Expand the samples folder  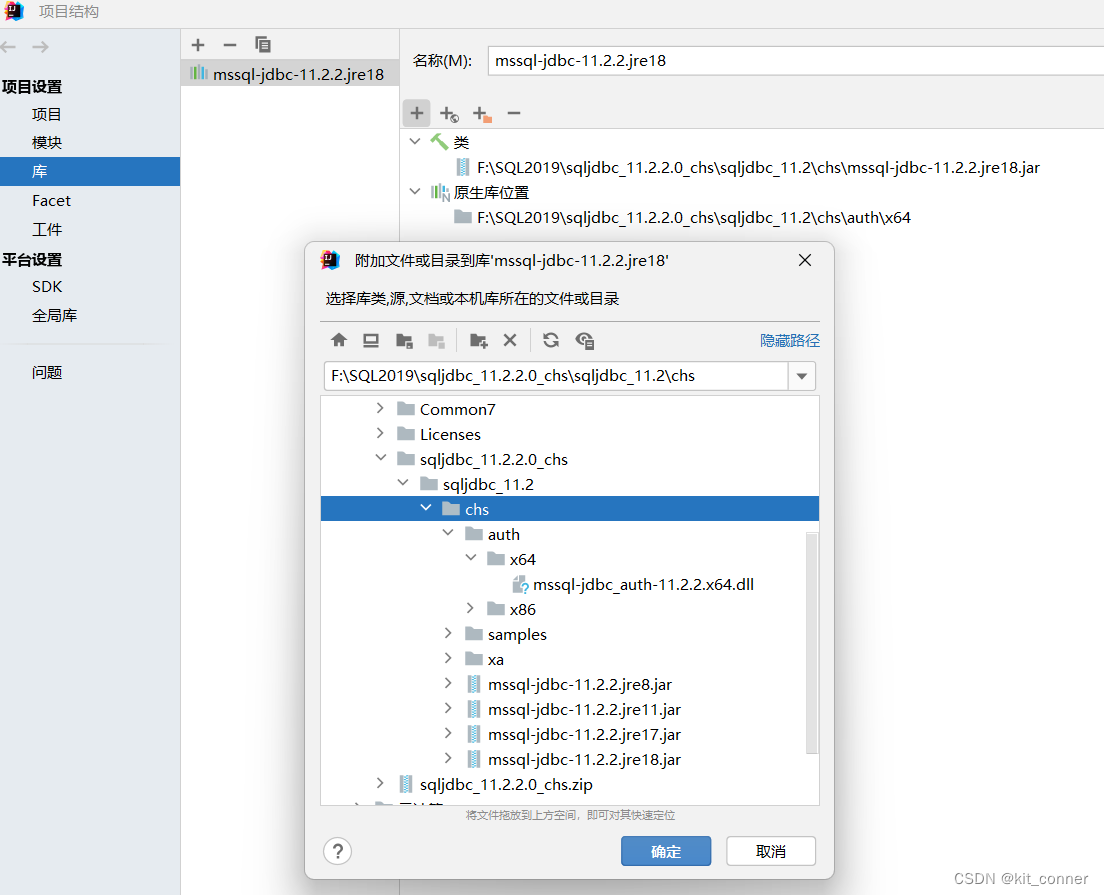click(448, 633)
